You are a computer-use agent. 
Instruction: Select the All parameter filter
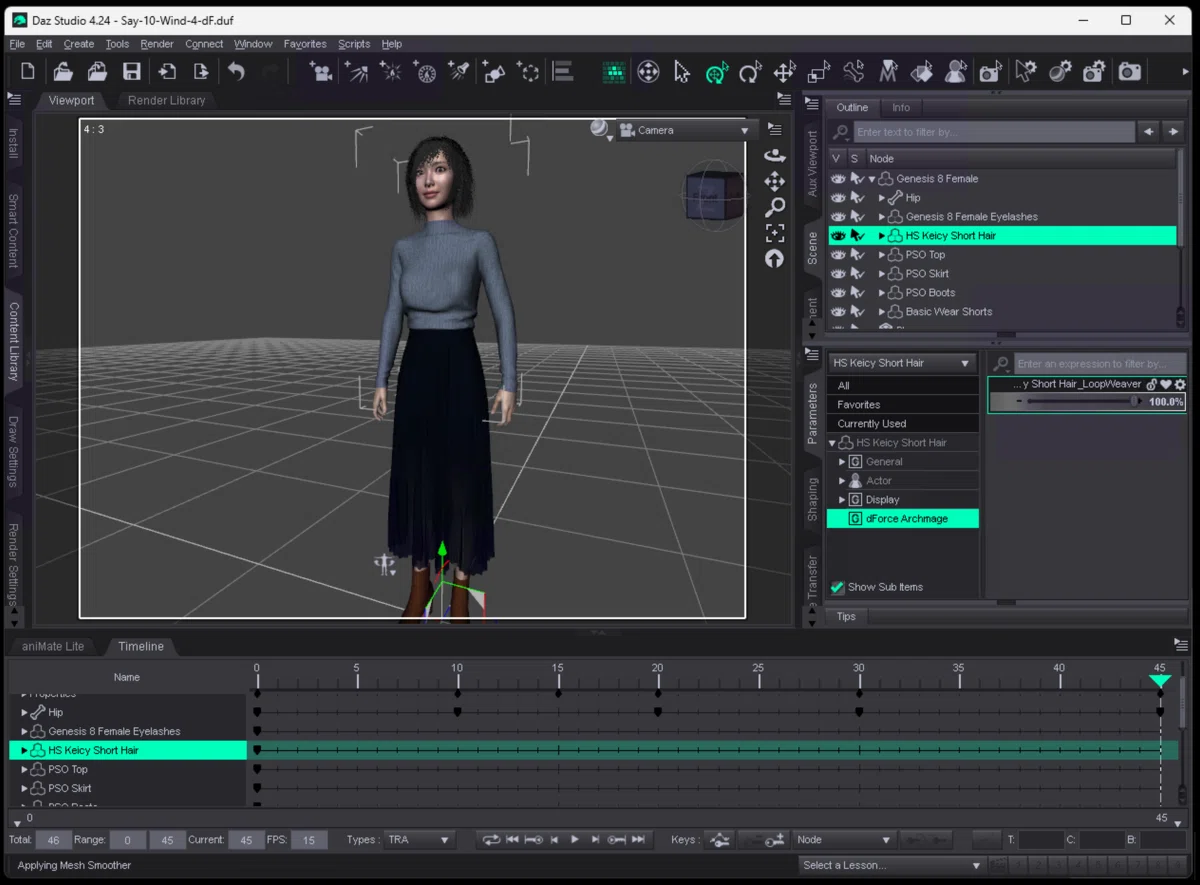click(903, 386)
